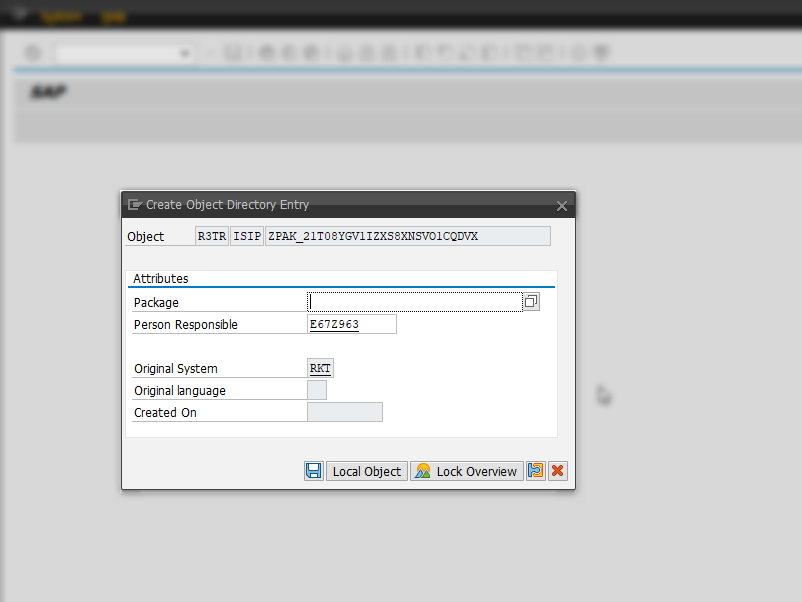Open the Lock Overview
802x602 pixels.
pos(466,471)
